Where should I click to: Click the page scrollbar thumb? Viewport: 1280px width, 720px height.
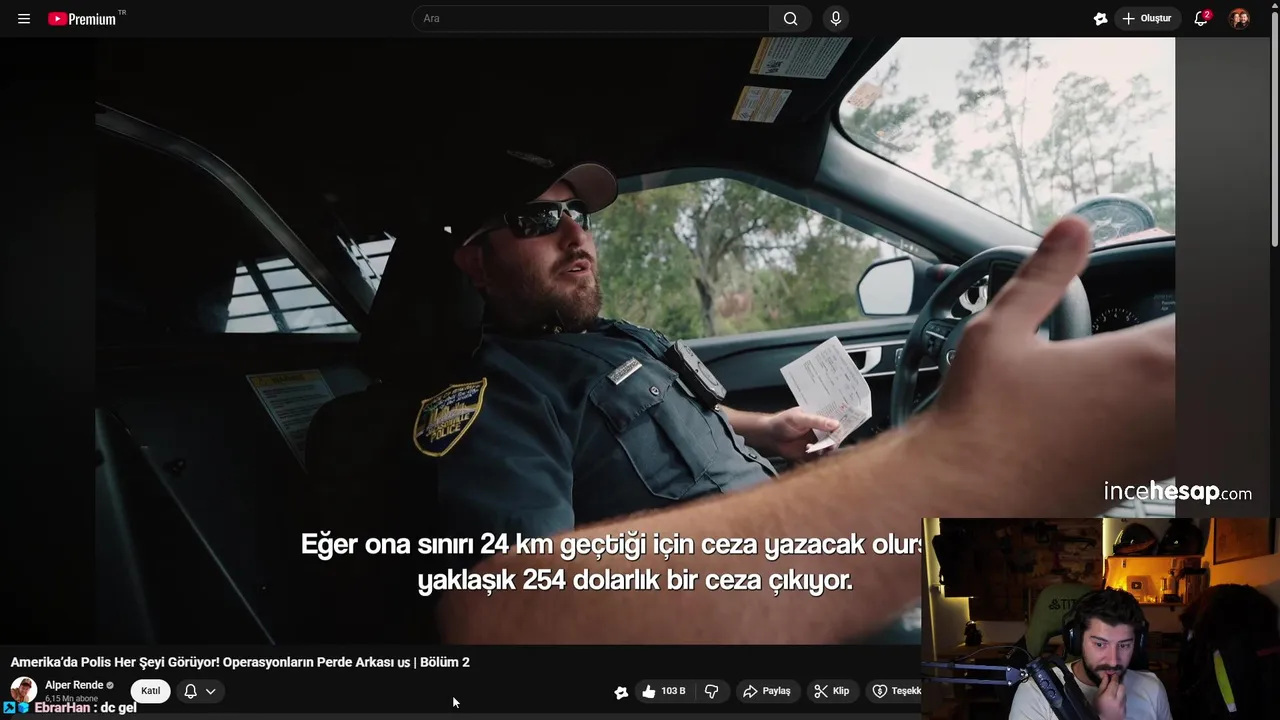(1274, 130)
